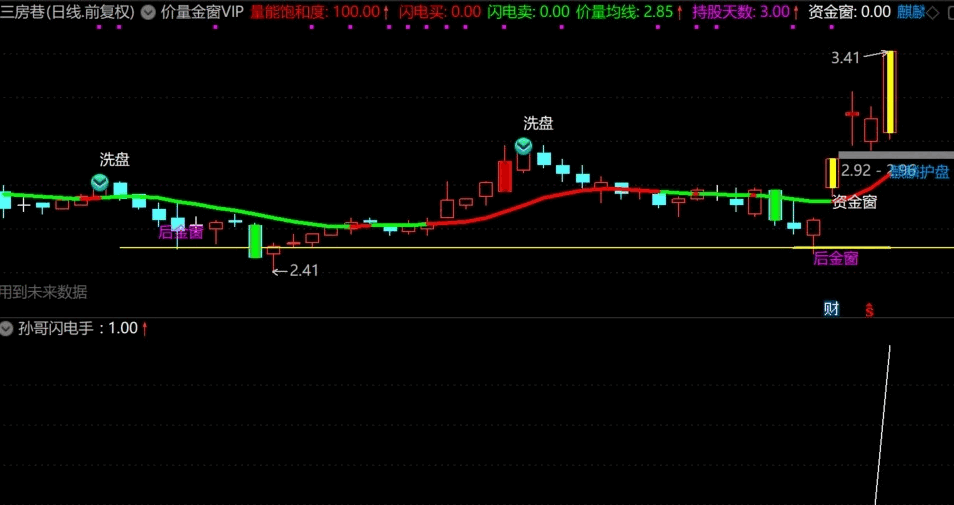Click the red dollar sign icon
Viewport: 954px width, 505px height.
coord(869,310)
